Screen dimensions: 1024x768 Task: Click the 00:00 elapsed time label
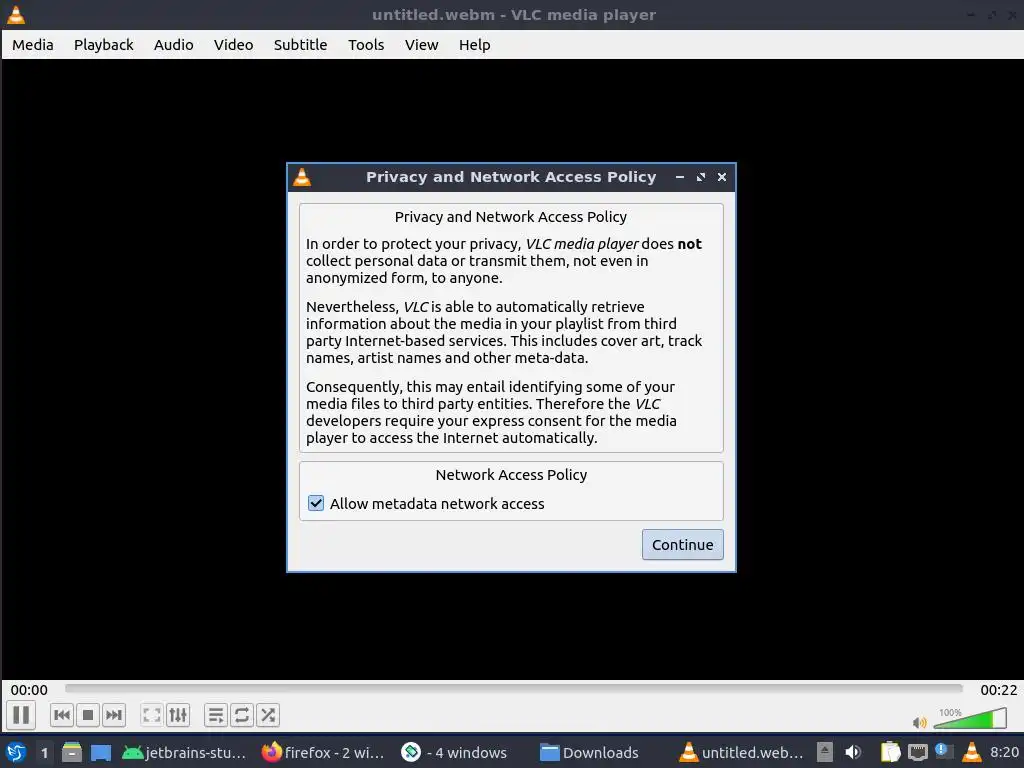[29, 690]
